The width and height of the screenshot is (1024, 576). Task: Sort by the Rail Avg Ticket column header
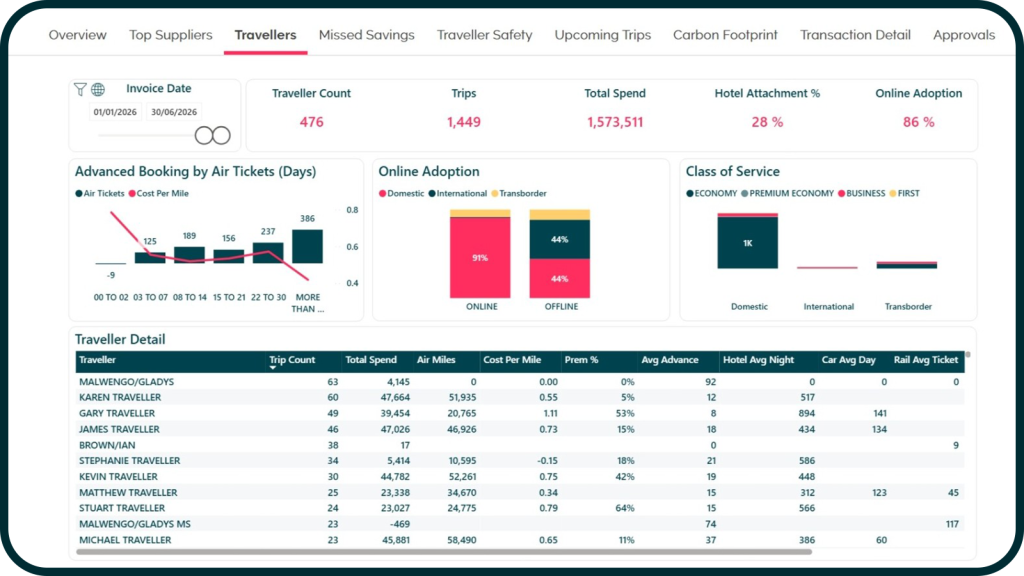(x=925, y=360)
